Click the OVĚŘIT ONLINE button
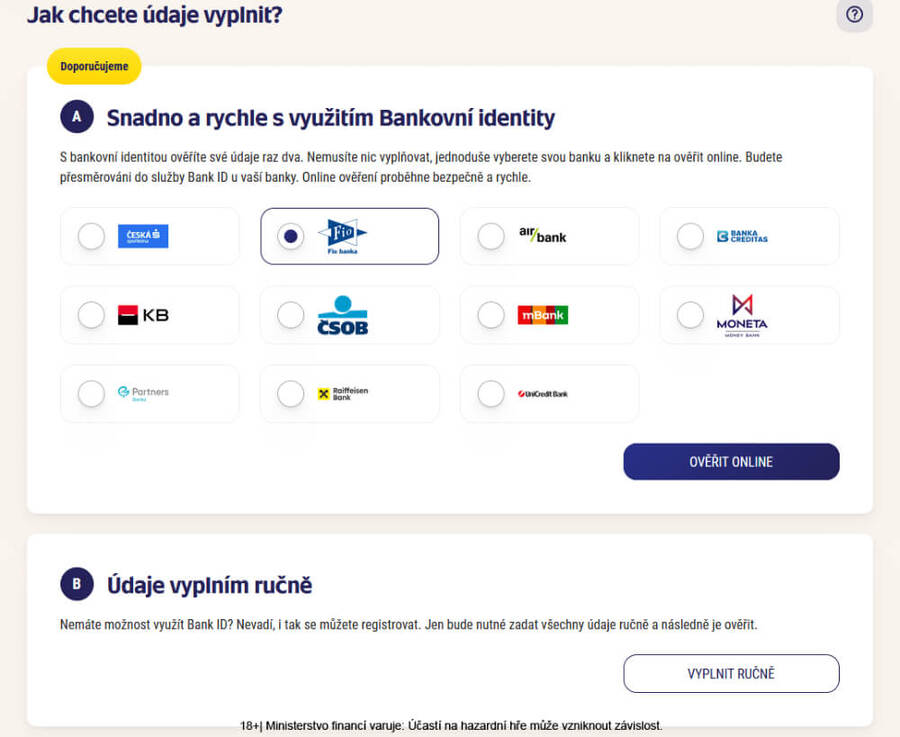900x737 pixels. click(731, 461)
